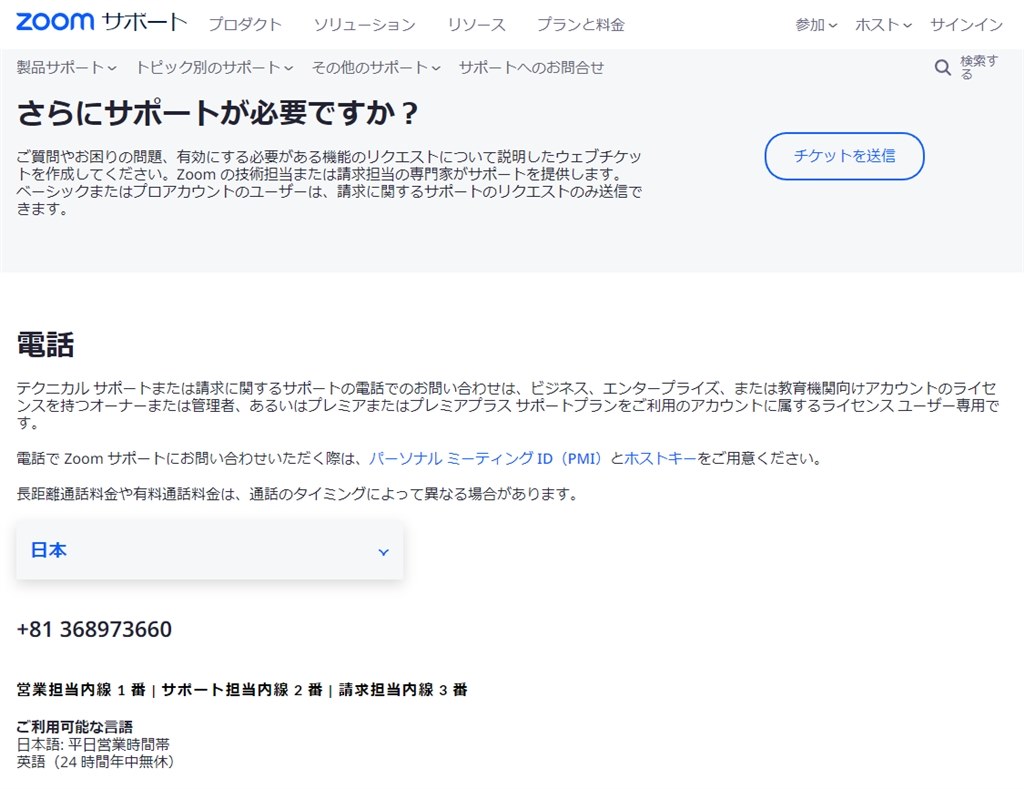Viewport: 1024px width, 789px height.
Task: Expand the ホスト menu arrow
Action: [907, 24]
